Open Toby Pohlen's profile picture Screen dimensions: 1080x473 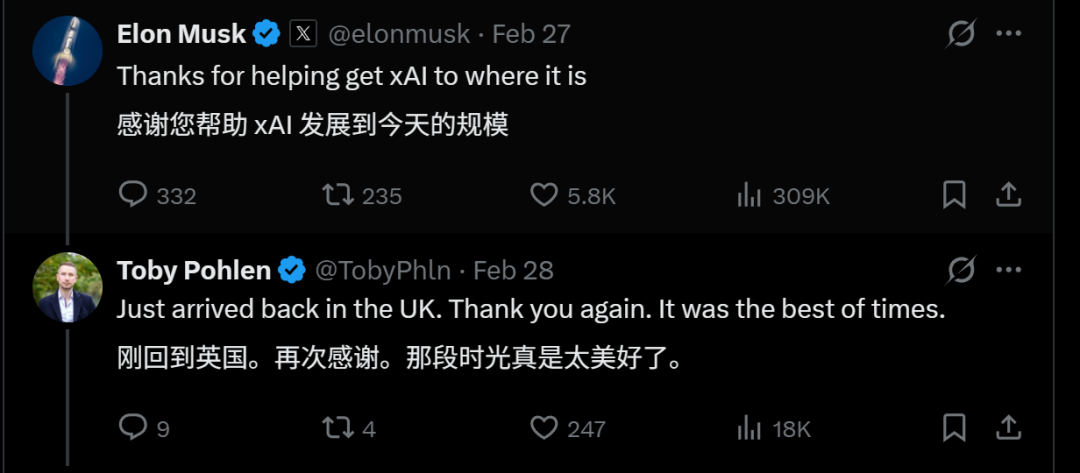(68, 287)
